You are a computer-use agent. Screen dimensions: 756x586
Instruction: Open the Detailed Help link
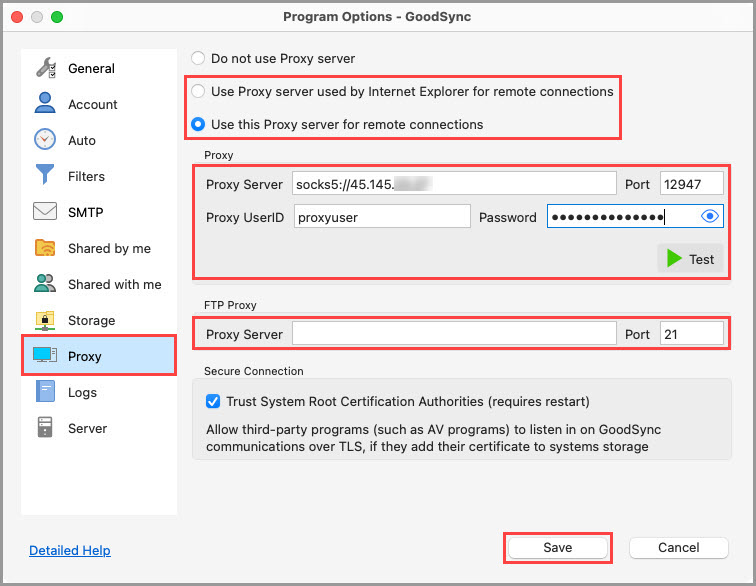pyautogui.click(x=70, y=550)
